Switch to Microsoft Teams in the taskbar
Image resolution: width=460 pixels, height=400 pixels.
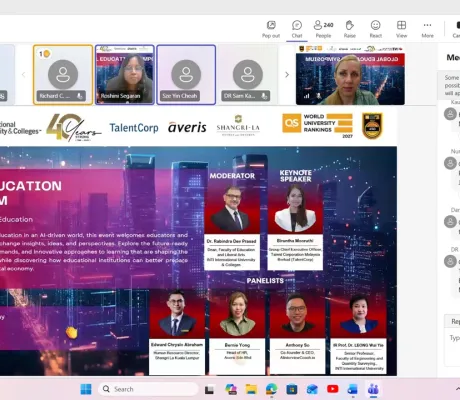[373, 389]
